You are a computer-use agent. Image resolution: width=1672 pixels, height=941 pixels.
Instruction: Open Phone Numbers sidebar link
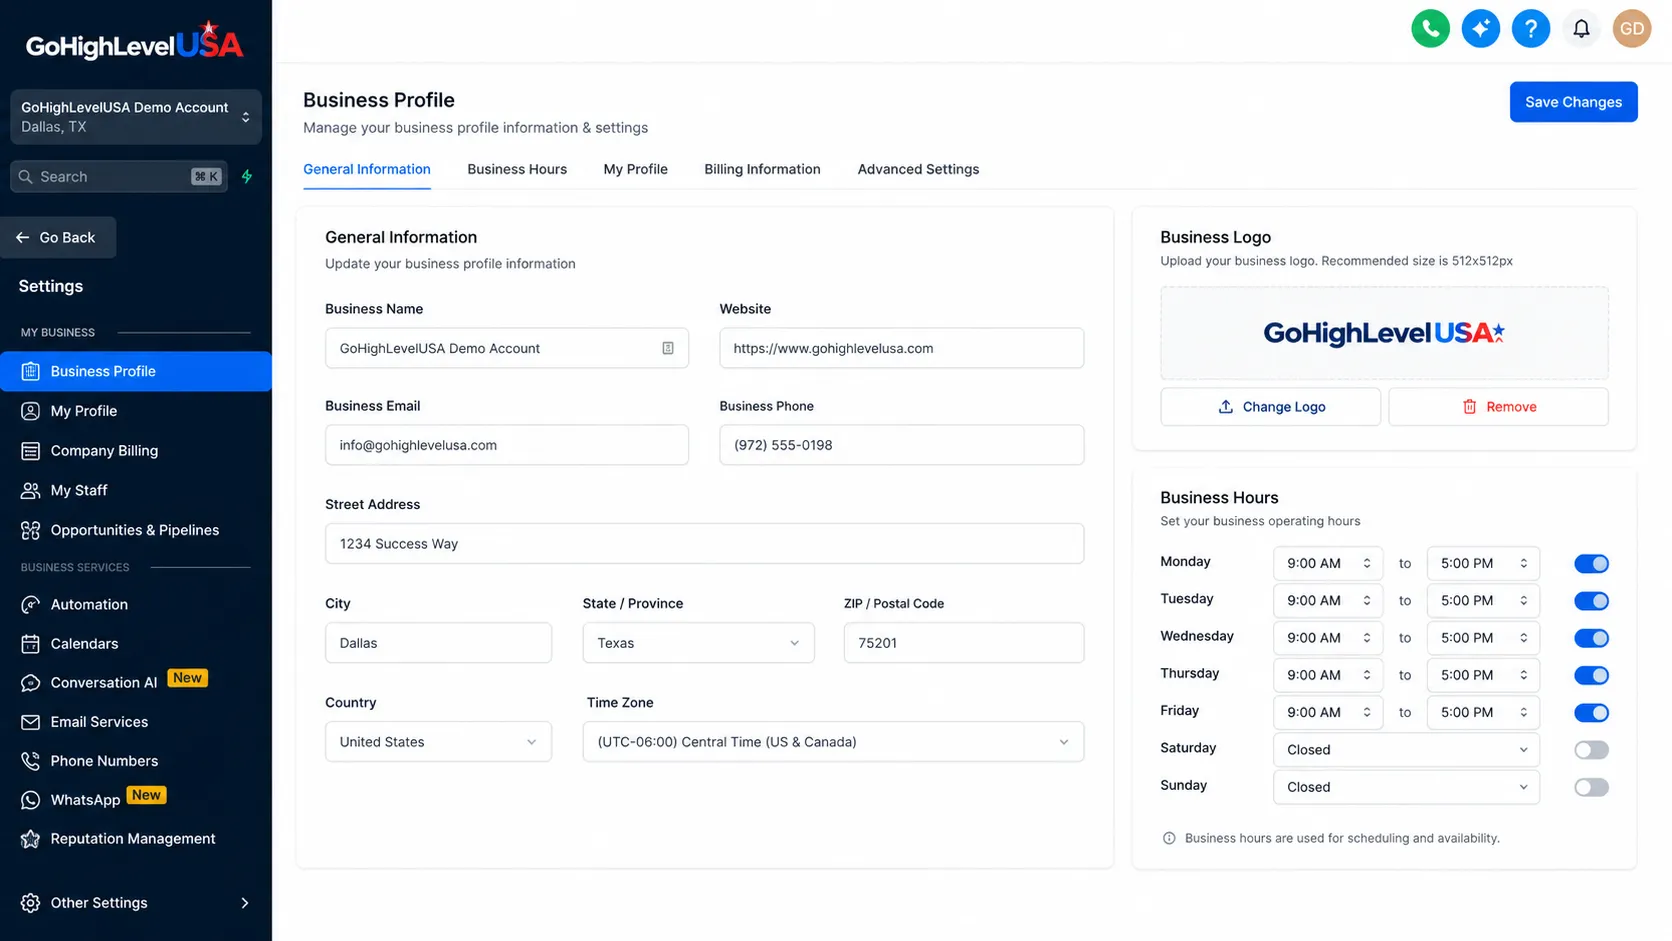tap(104, 761)
